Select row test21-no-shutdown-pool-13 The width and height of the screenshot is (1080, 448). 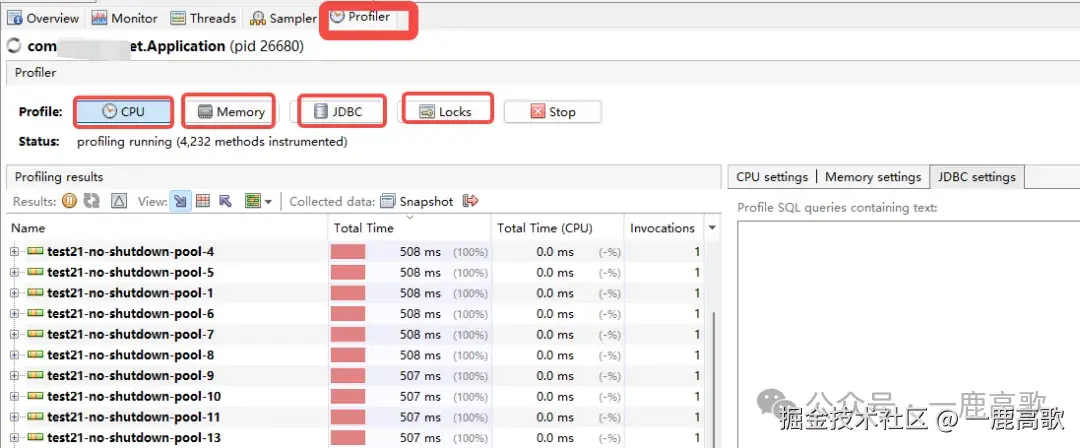(x=357, y=438)
